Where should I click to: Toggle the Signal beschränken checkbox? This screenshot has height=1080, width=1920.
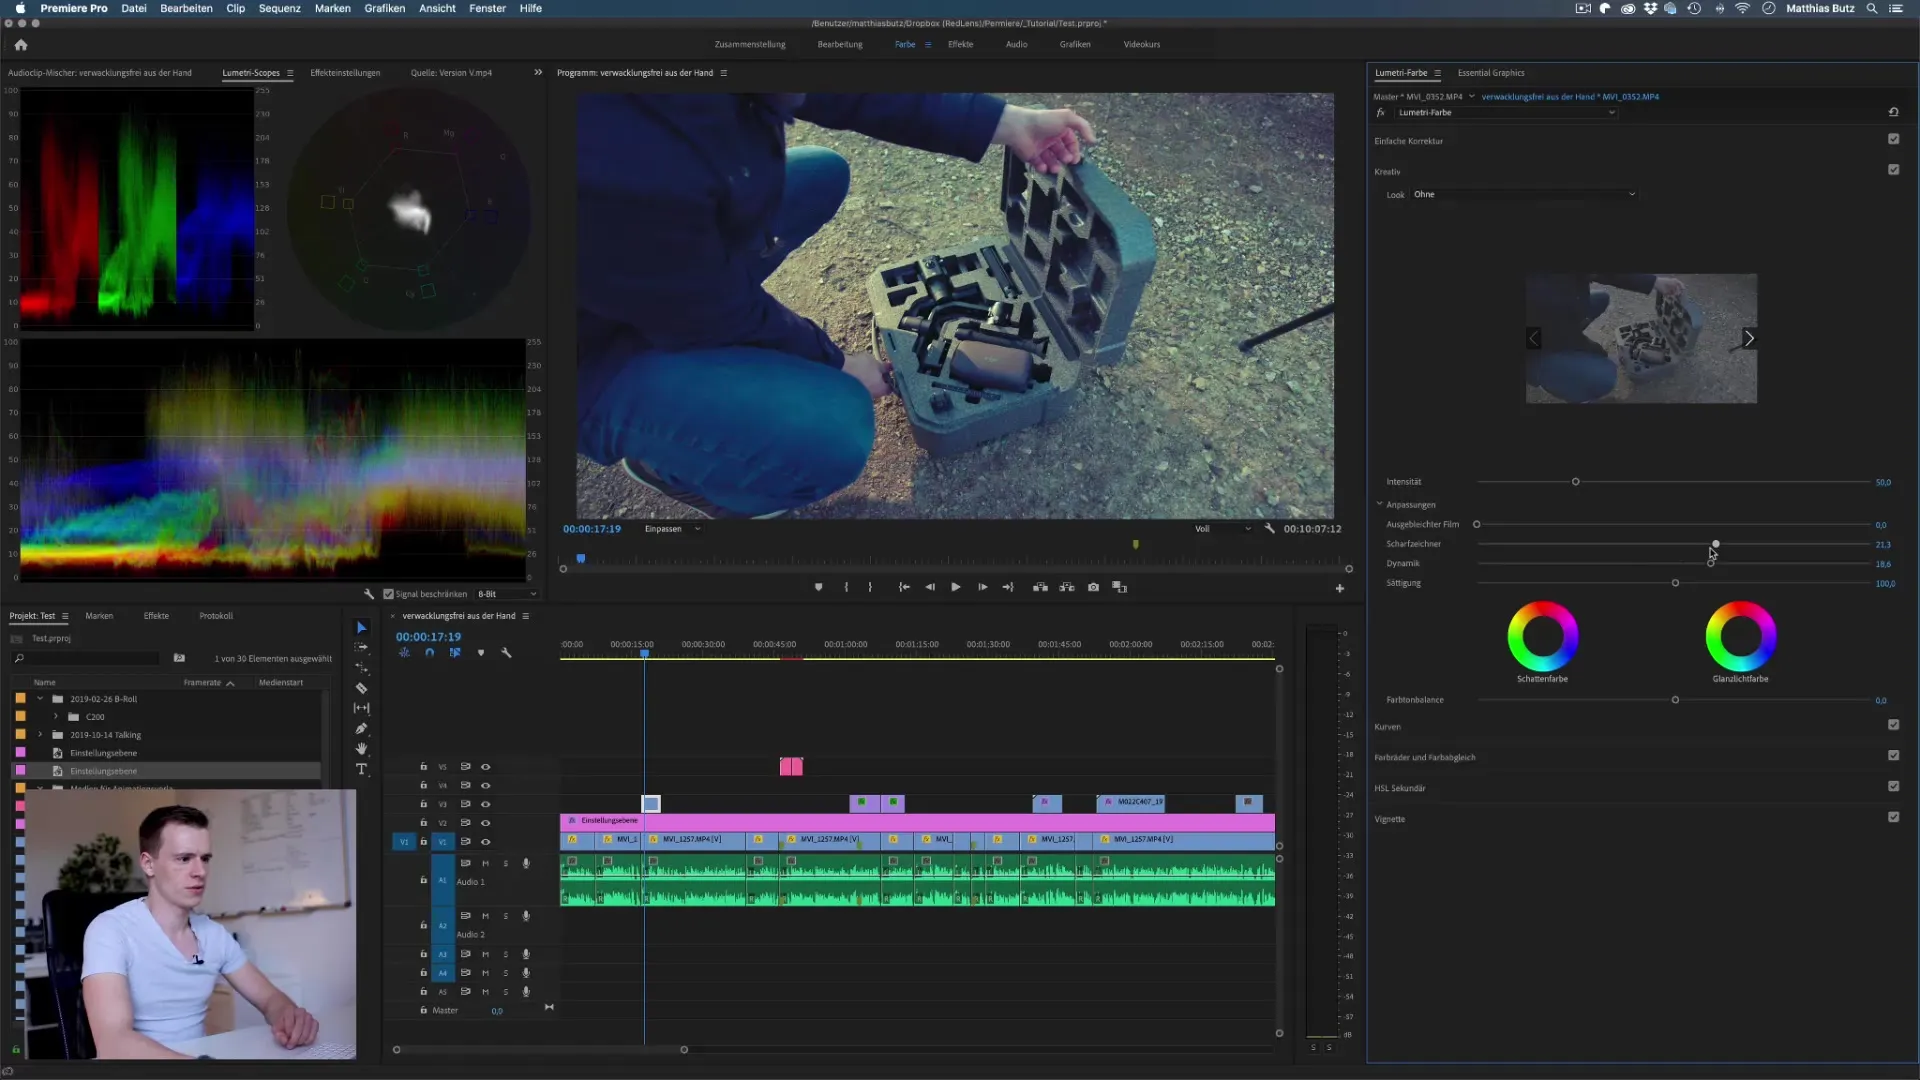[x=388, y=594]
